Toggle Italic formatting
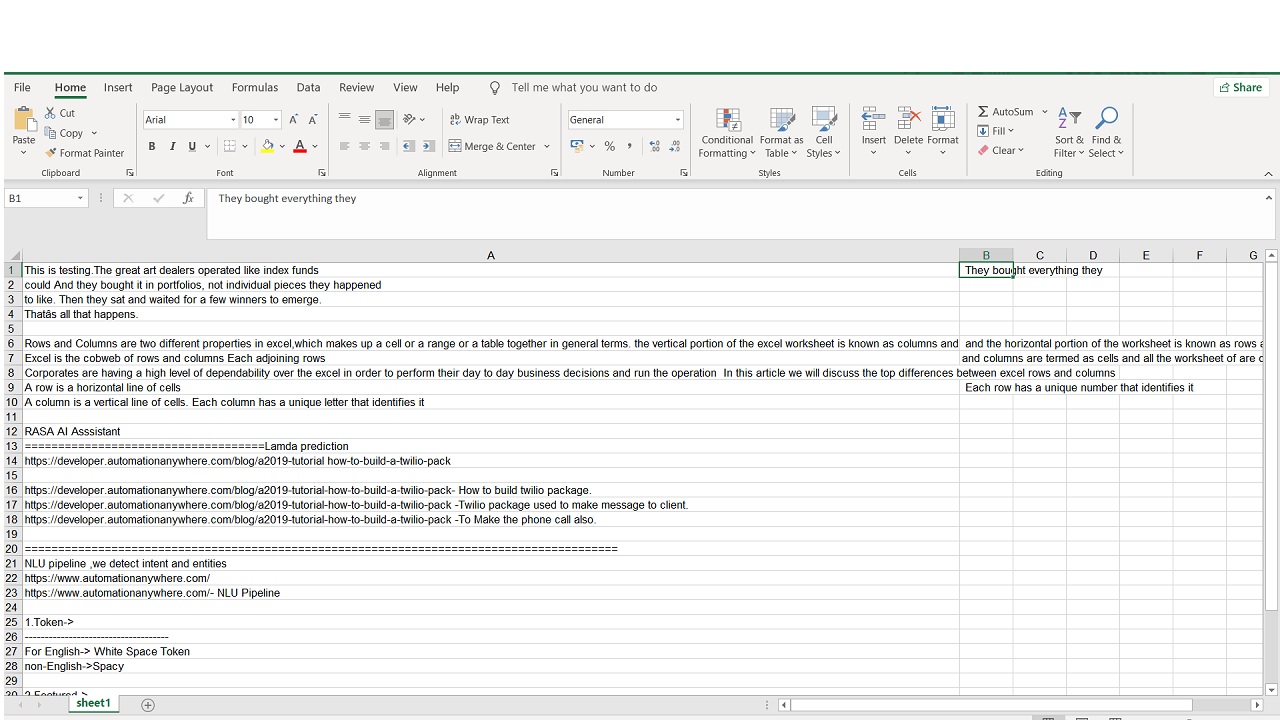Image resolution: width=1280 pixels, height=720 pixels. [172, 146]
